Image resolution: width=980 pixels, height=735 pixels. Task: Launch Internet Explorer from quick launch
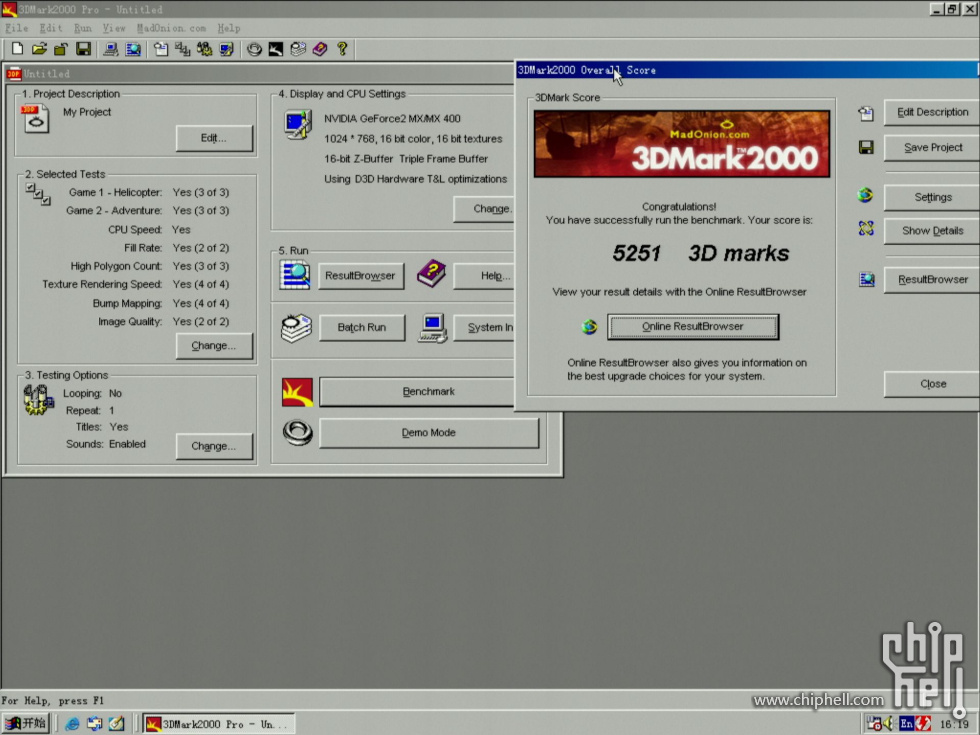72,724
